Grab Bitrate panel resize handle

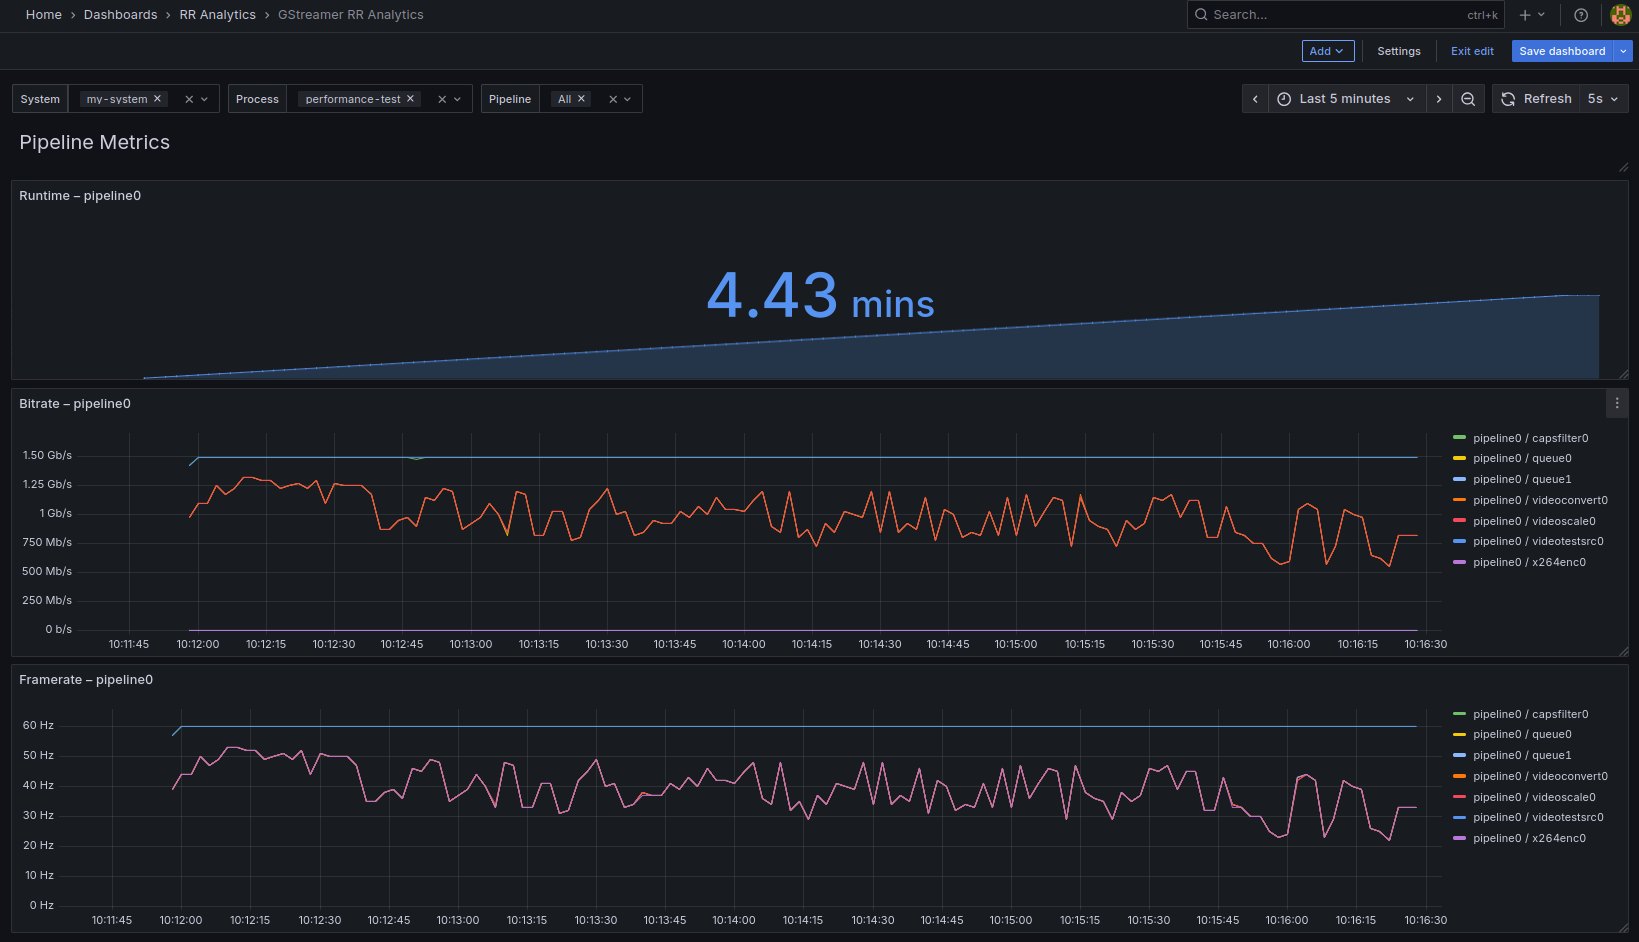click(x=1623, y=651)
